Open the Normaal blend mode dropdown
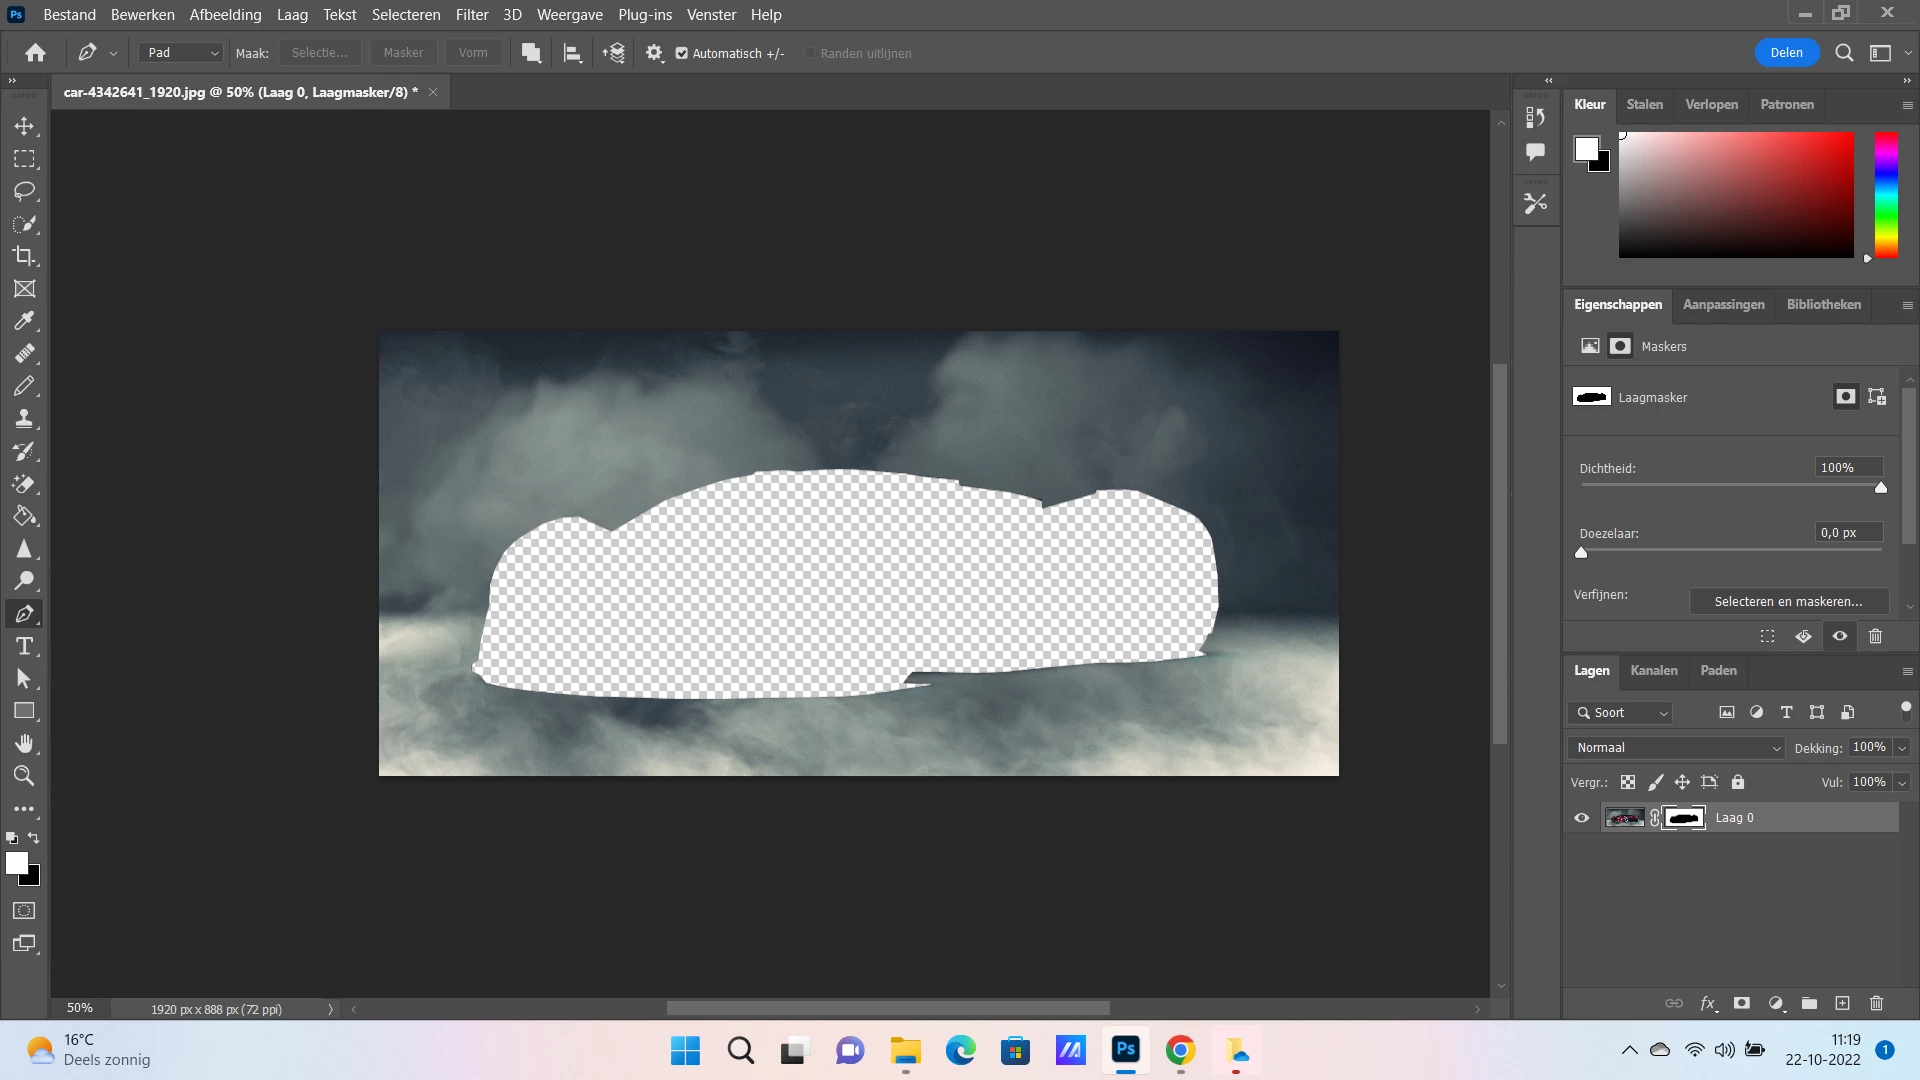Screen dimensions: 1920x1080 pos(1676,748)
